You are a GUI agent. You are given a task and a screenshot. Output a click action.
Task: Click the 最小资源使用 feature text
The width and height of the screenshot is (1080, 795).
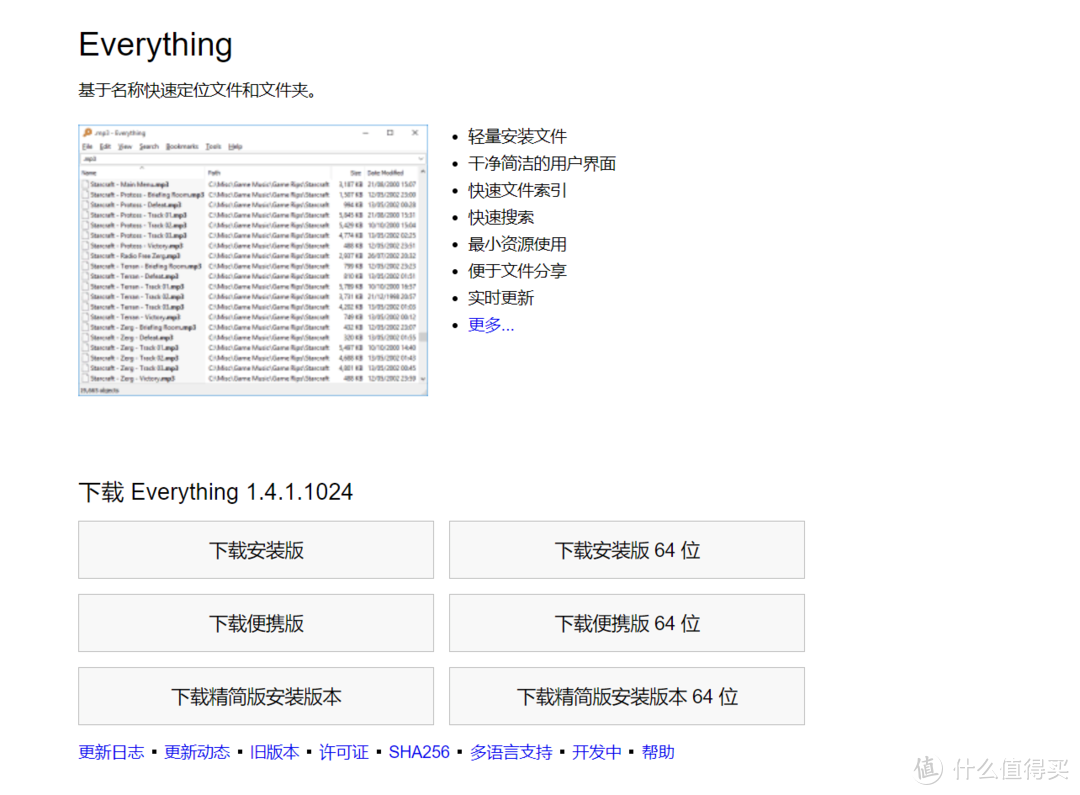(517, 244)
